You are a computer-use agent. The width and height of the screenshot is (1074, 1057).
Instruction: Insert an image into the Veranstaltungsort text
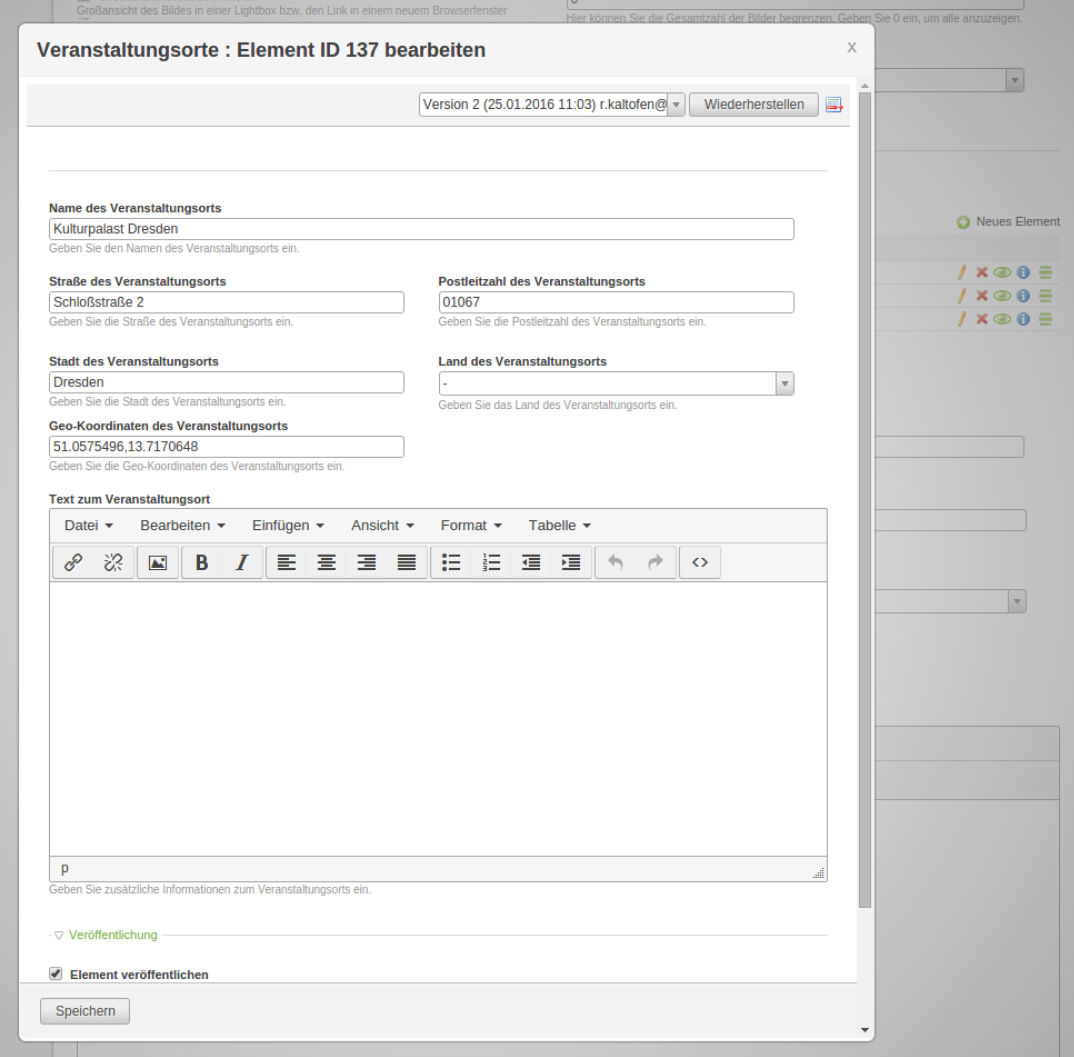click(157, 562)
